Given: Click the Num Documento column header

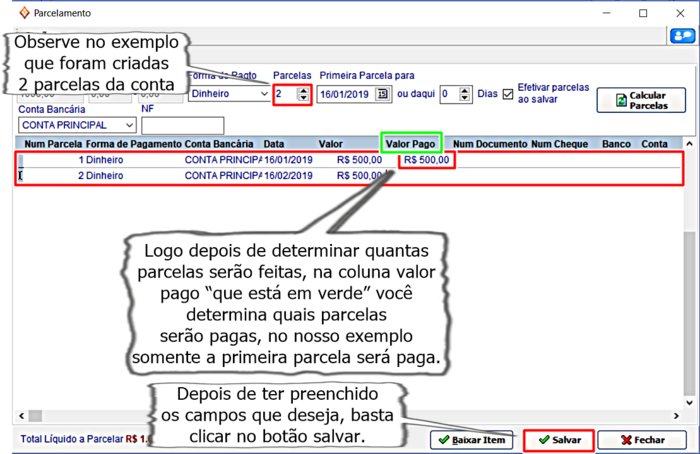Looking at the screenshot, I should tap(489, 144).
